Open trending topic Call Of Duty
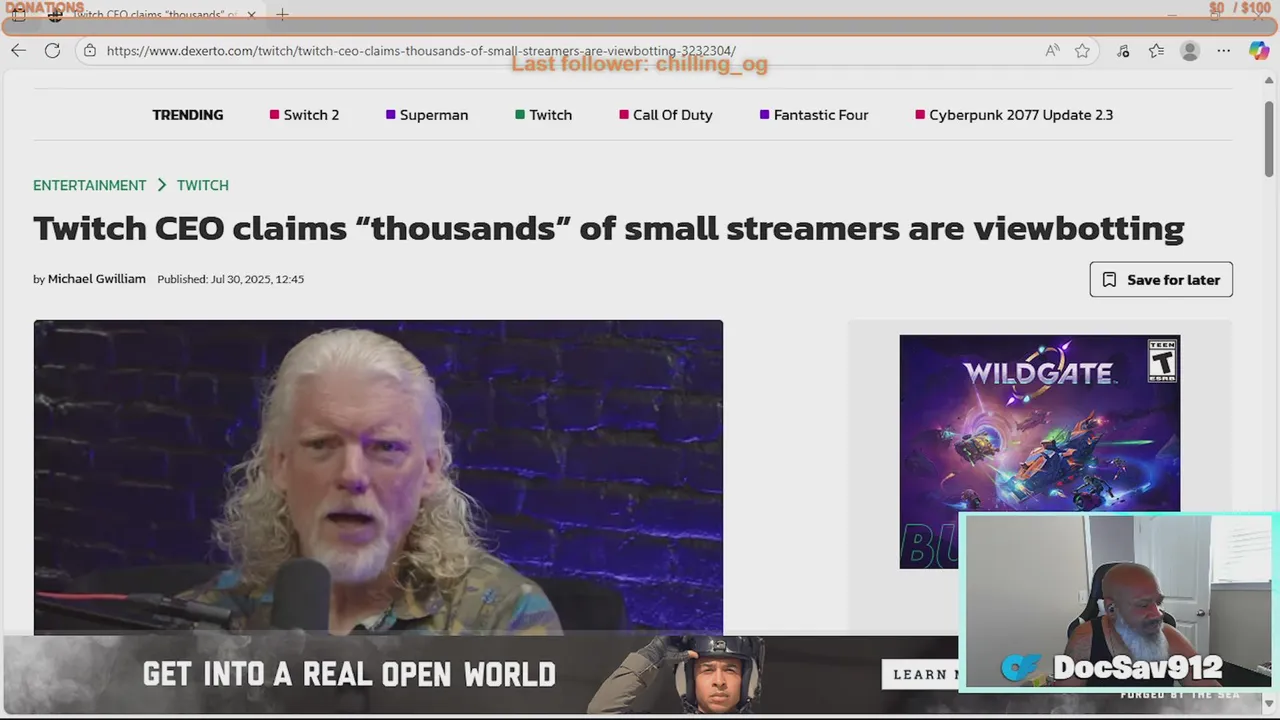Image resolution: width=1280 pixels, height=720 pixels. click(666, 115)
